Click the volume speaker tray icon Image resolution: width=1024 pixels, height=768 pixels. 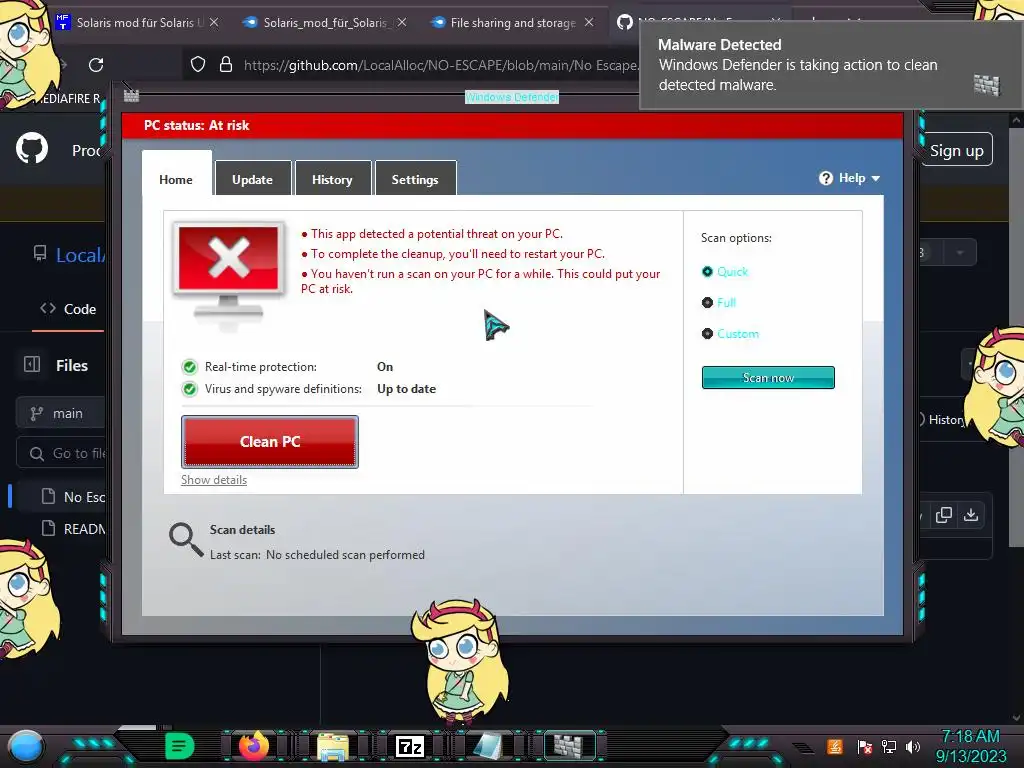913,746
